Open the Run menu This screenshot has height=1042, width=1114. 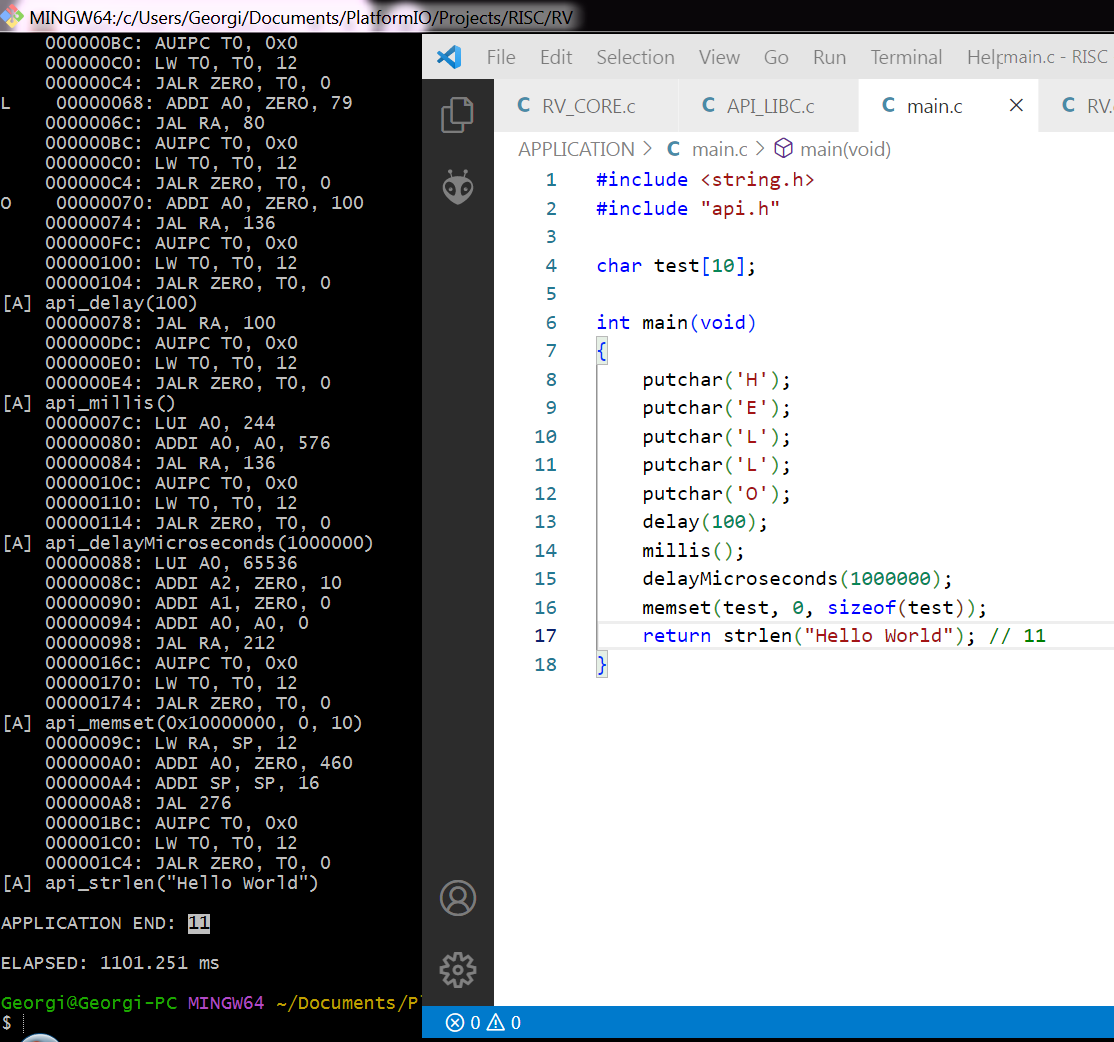coord(829,58)
